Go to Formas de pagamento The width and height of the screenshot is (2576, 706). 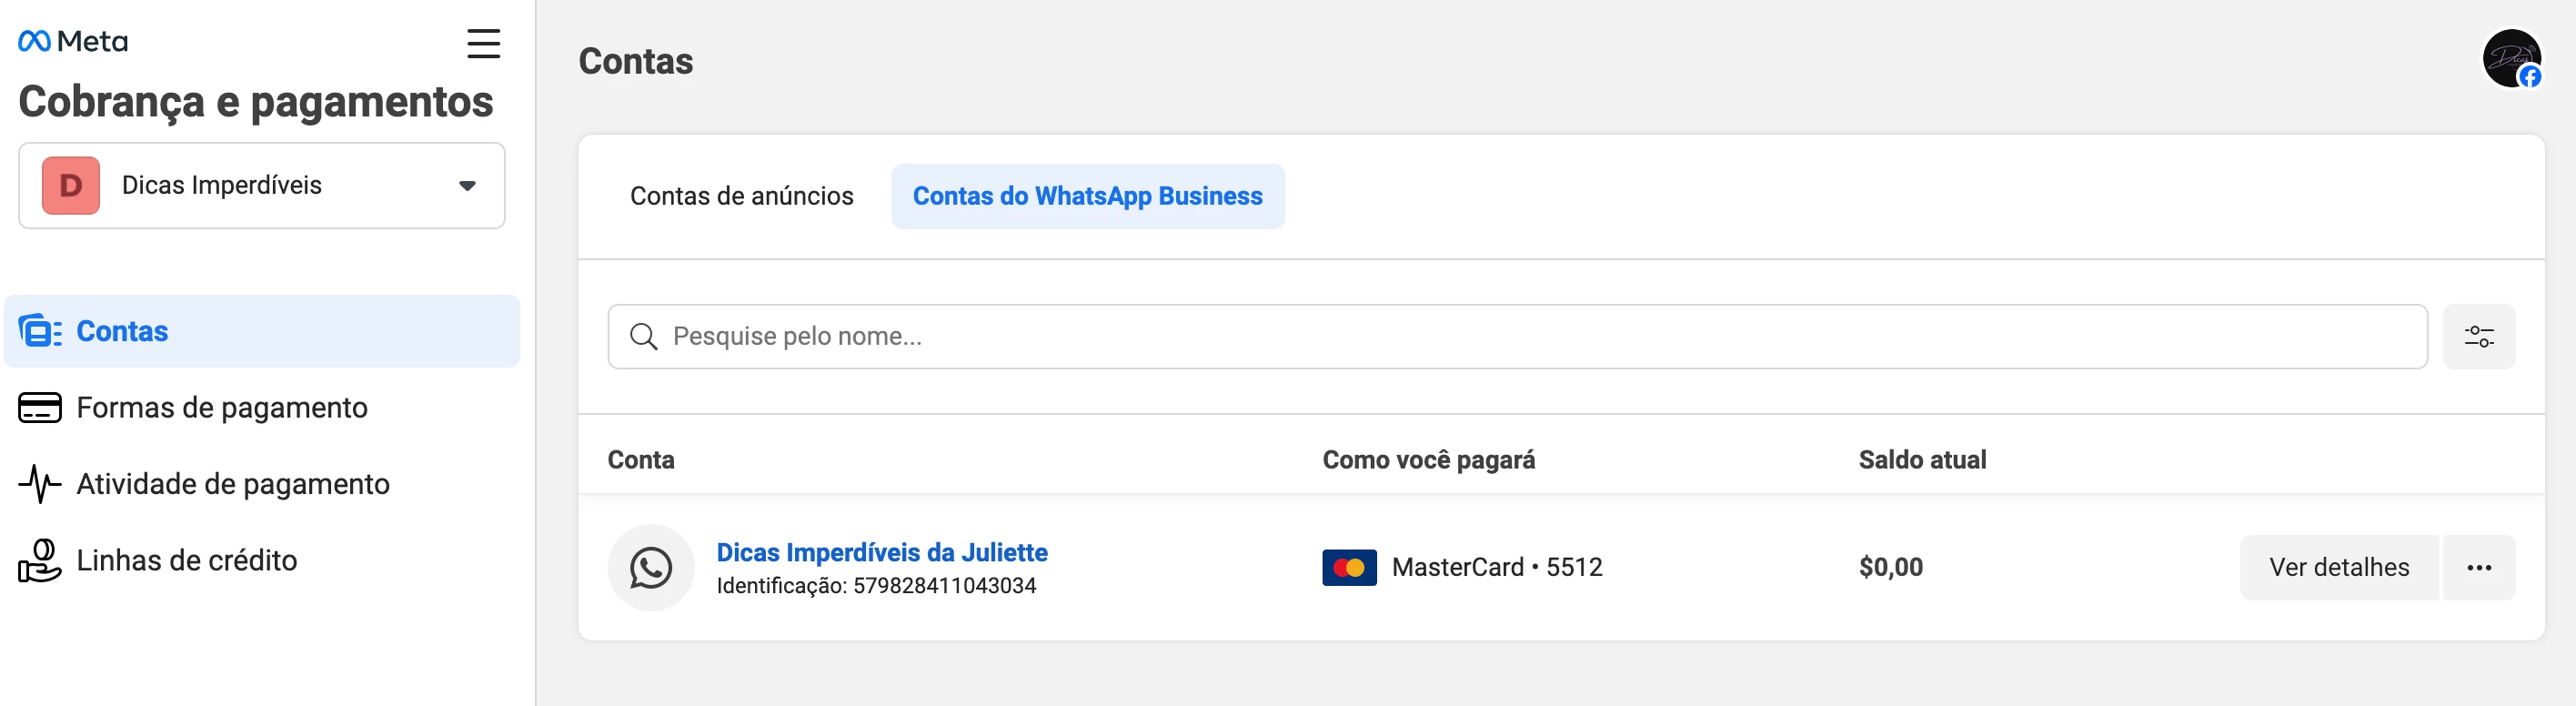(x=222, y=408)
